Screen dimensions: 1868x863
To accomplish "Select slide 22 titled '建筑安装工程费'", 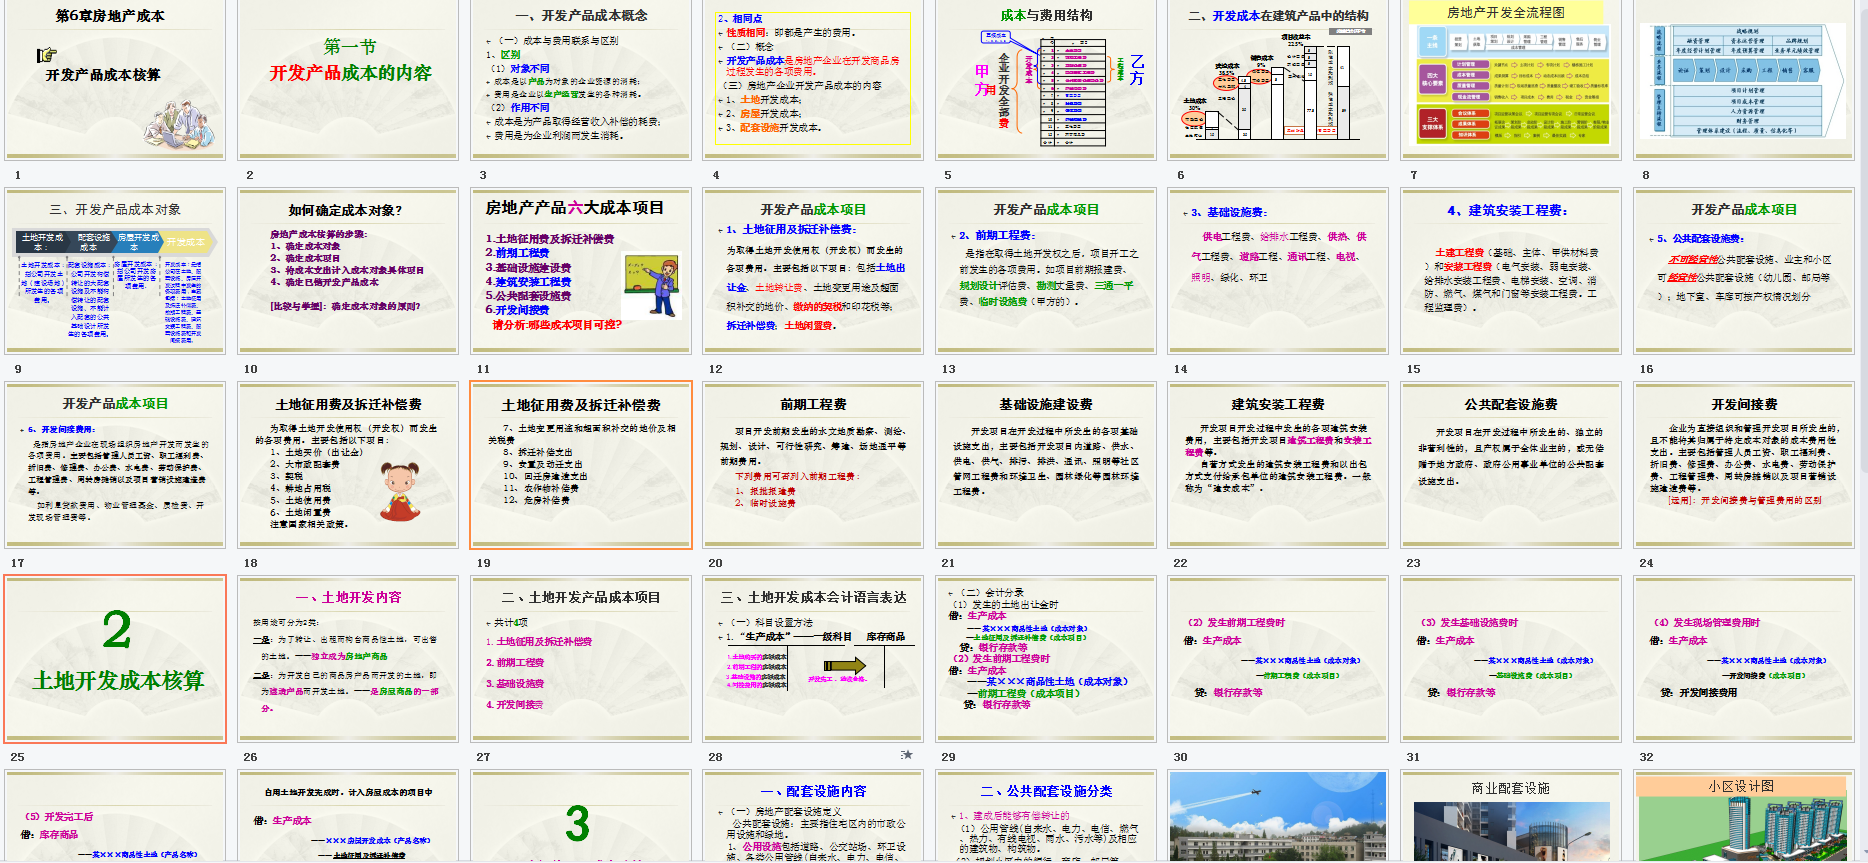I will click(x=1278, y=465).
